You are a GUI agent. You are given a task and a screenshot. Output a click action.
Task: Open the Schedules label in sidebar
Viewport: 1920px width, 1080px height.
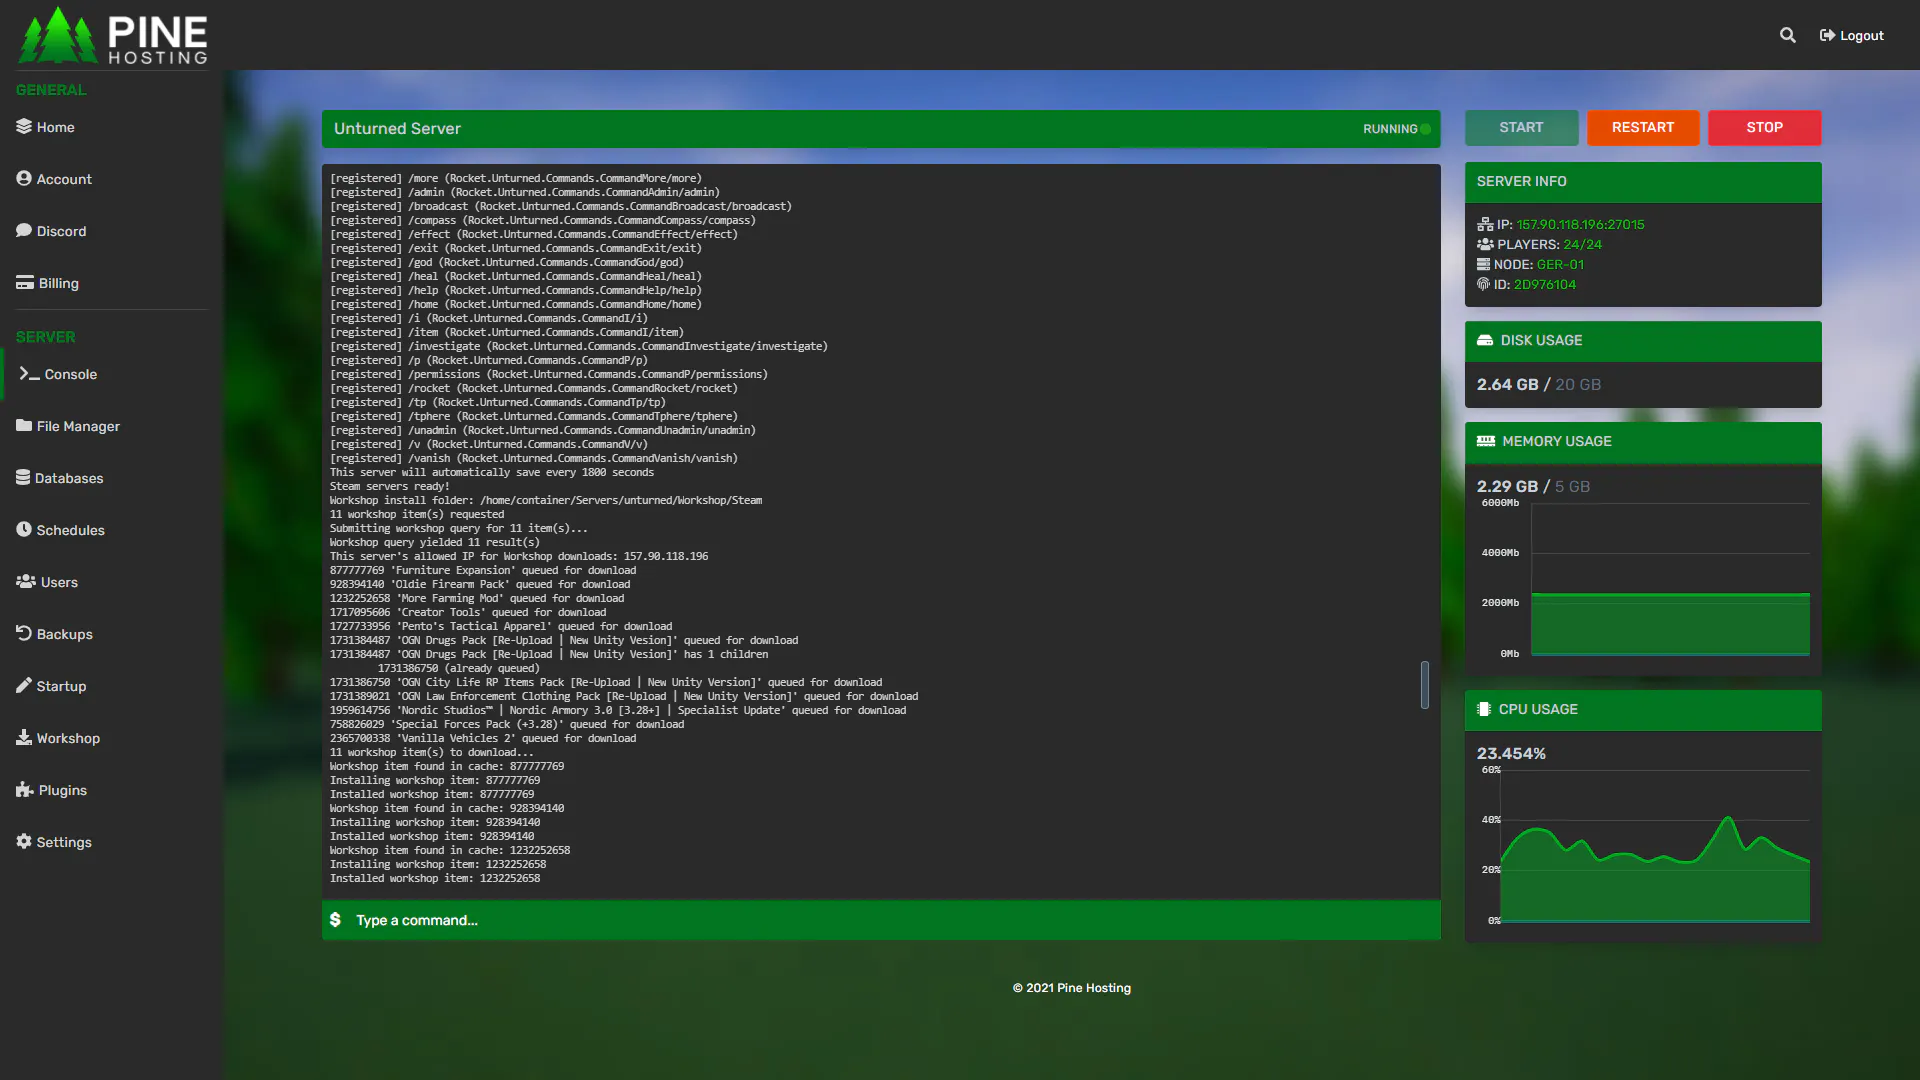click(x=70, y=530)
